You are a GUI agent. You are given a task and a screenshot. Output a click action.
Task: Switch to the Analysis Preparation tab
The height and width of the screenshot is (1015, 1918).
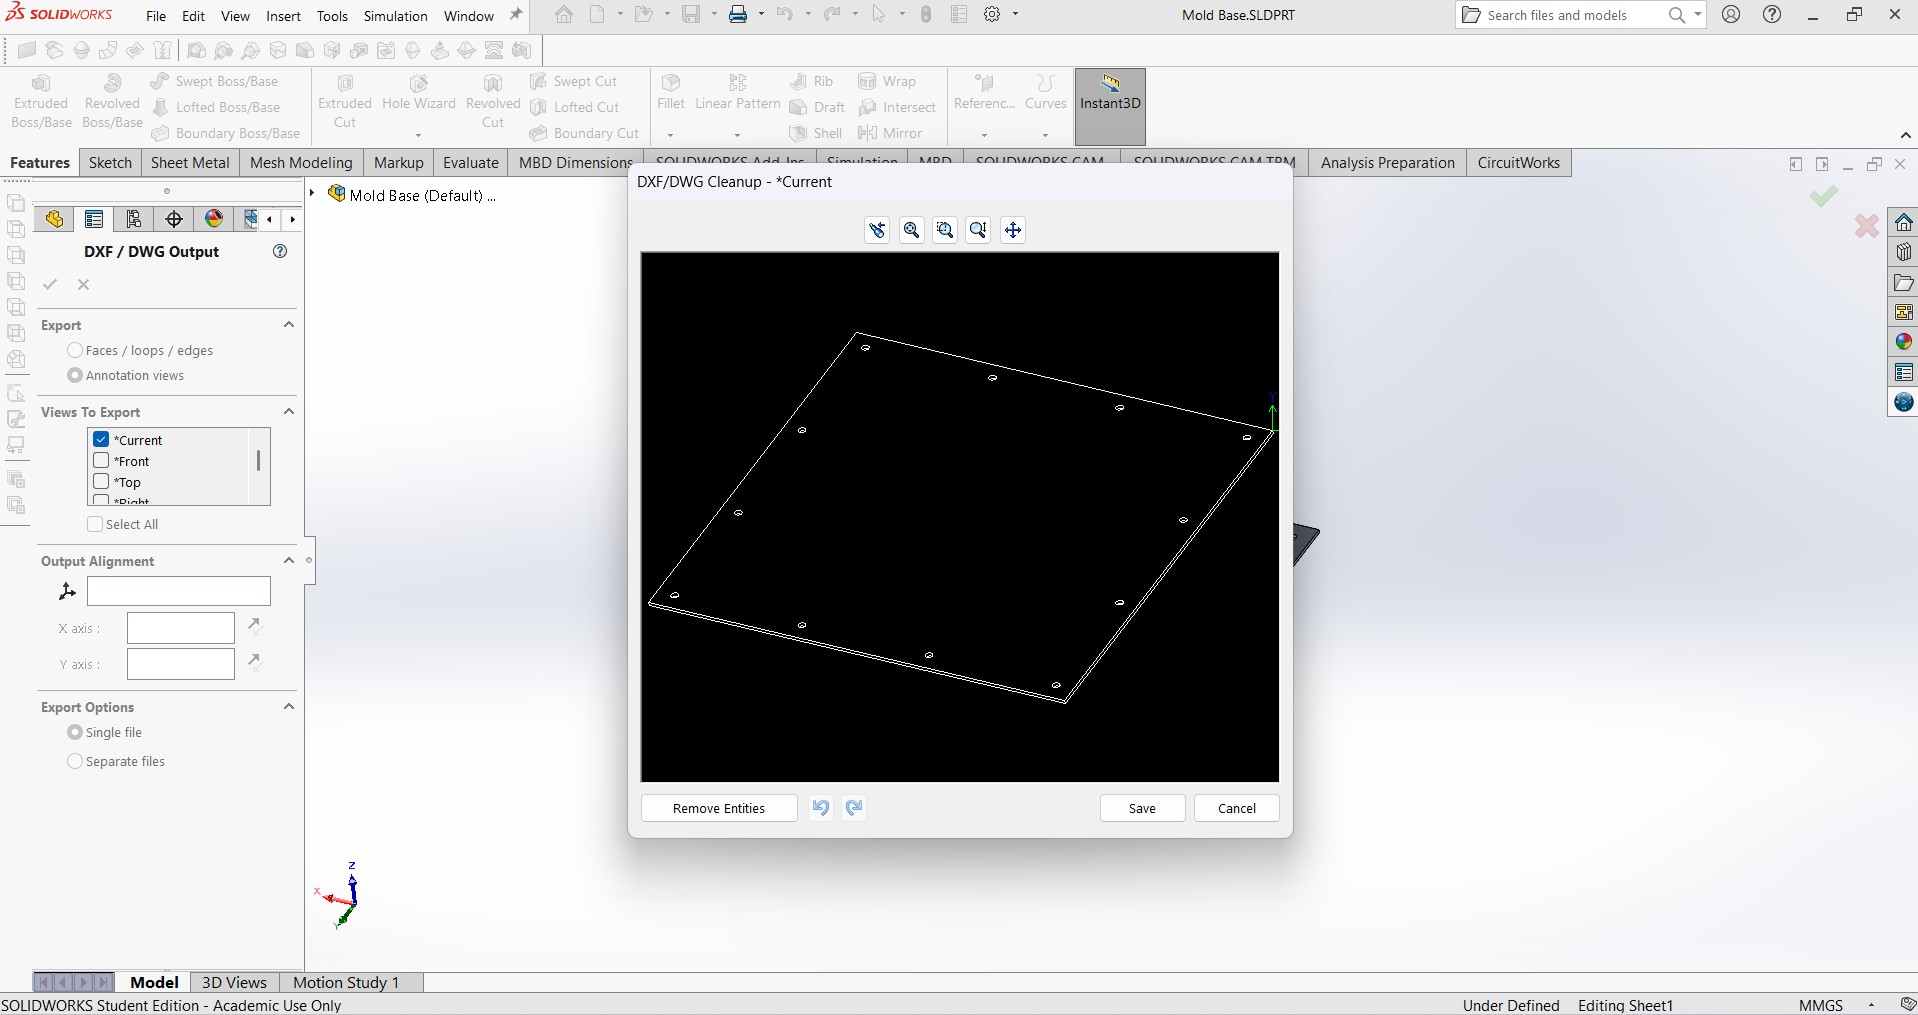1387,163
